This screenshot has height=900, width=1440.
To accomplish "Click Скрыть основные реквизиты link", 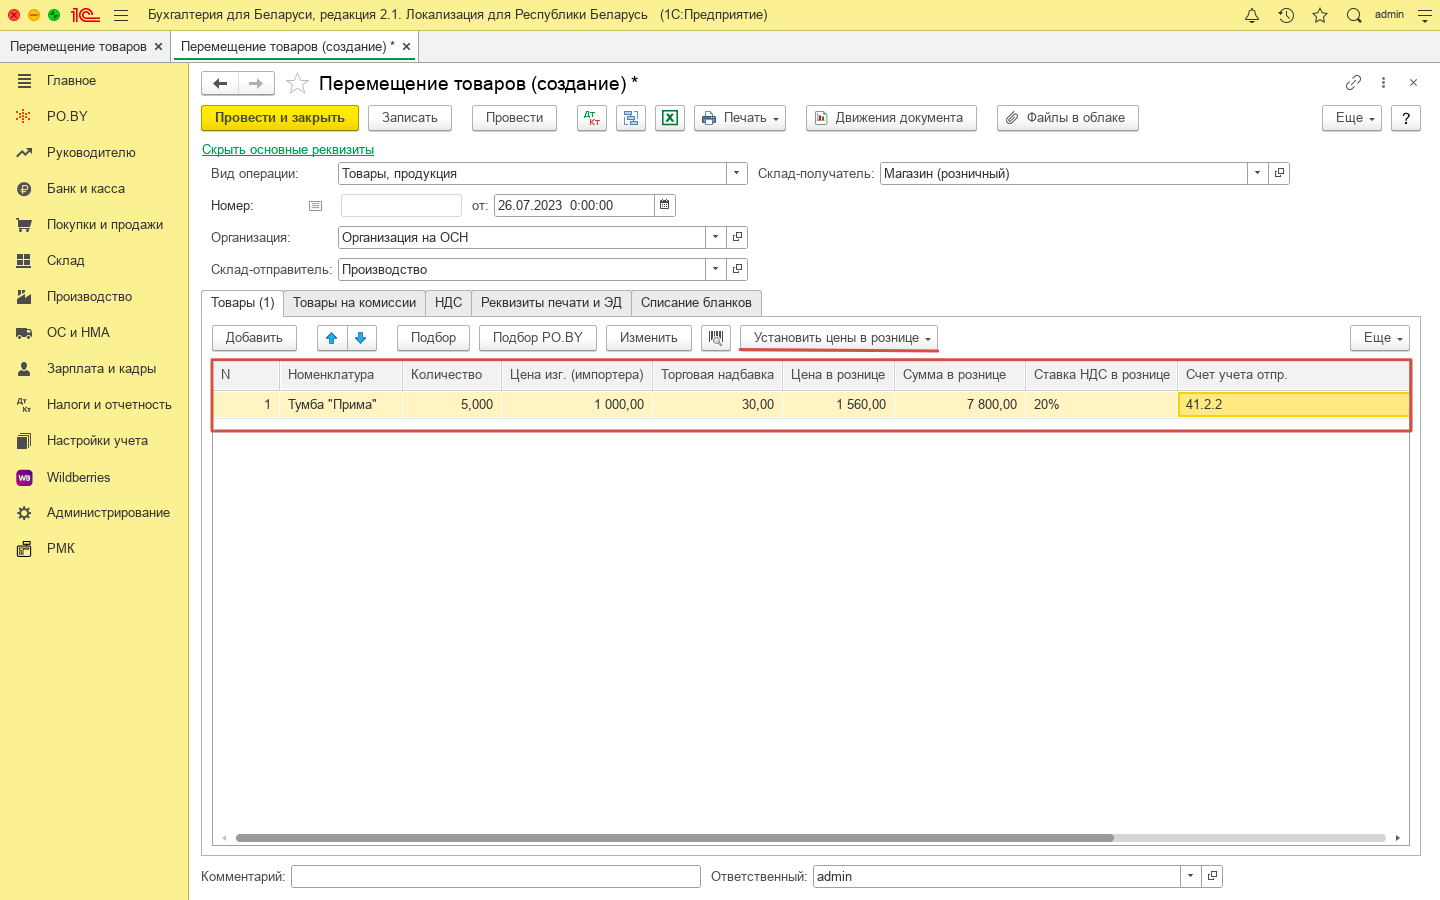I will (288, 150).
